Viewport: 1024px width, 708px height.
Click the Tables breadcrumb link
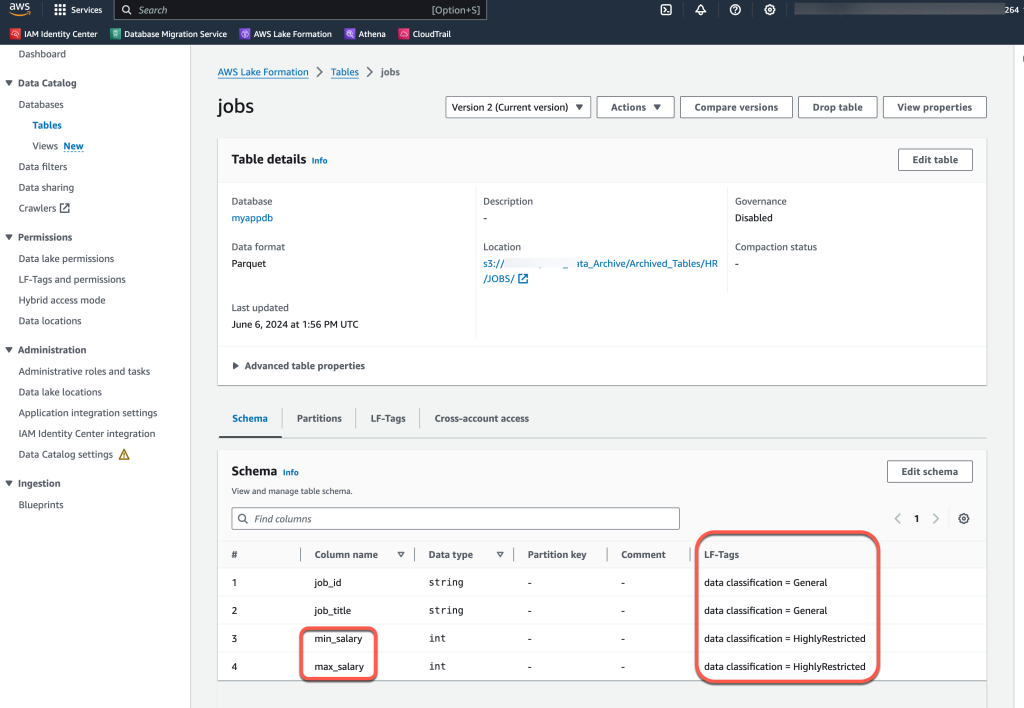(x=344, y=72)
